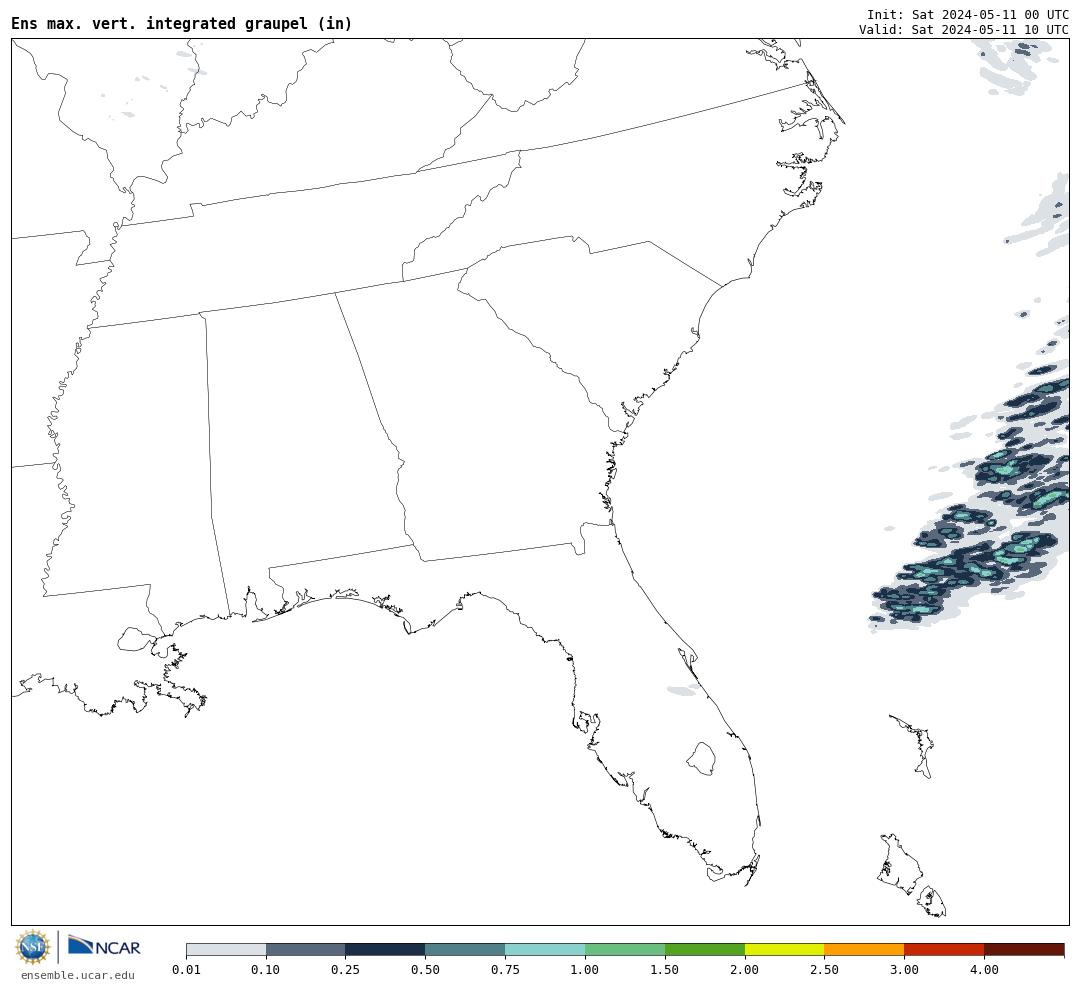Click the colorbar label '2.50'
Viewport: 1080px width, 988px height.
pyautogui.click(x=825, y=970)
